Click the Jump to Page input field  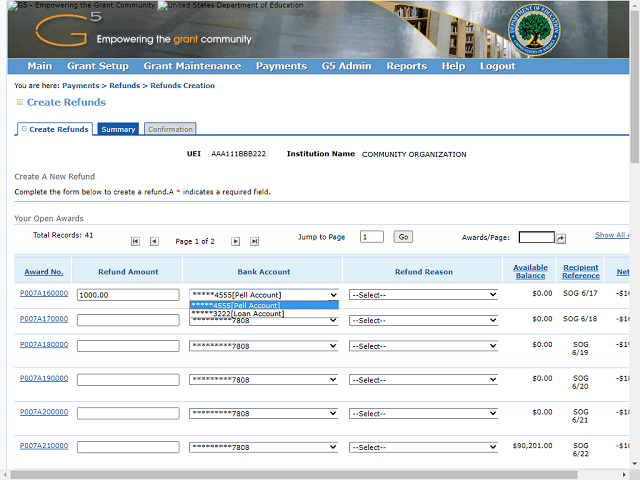coord(371,237)
